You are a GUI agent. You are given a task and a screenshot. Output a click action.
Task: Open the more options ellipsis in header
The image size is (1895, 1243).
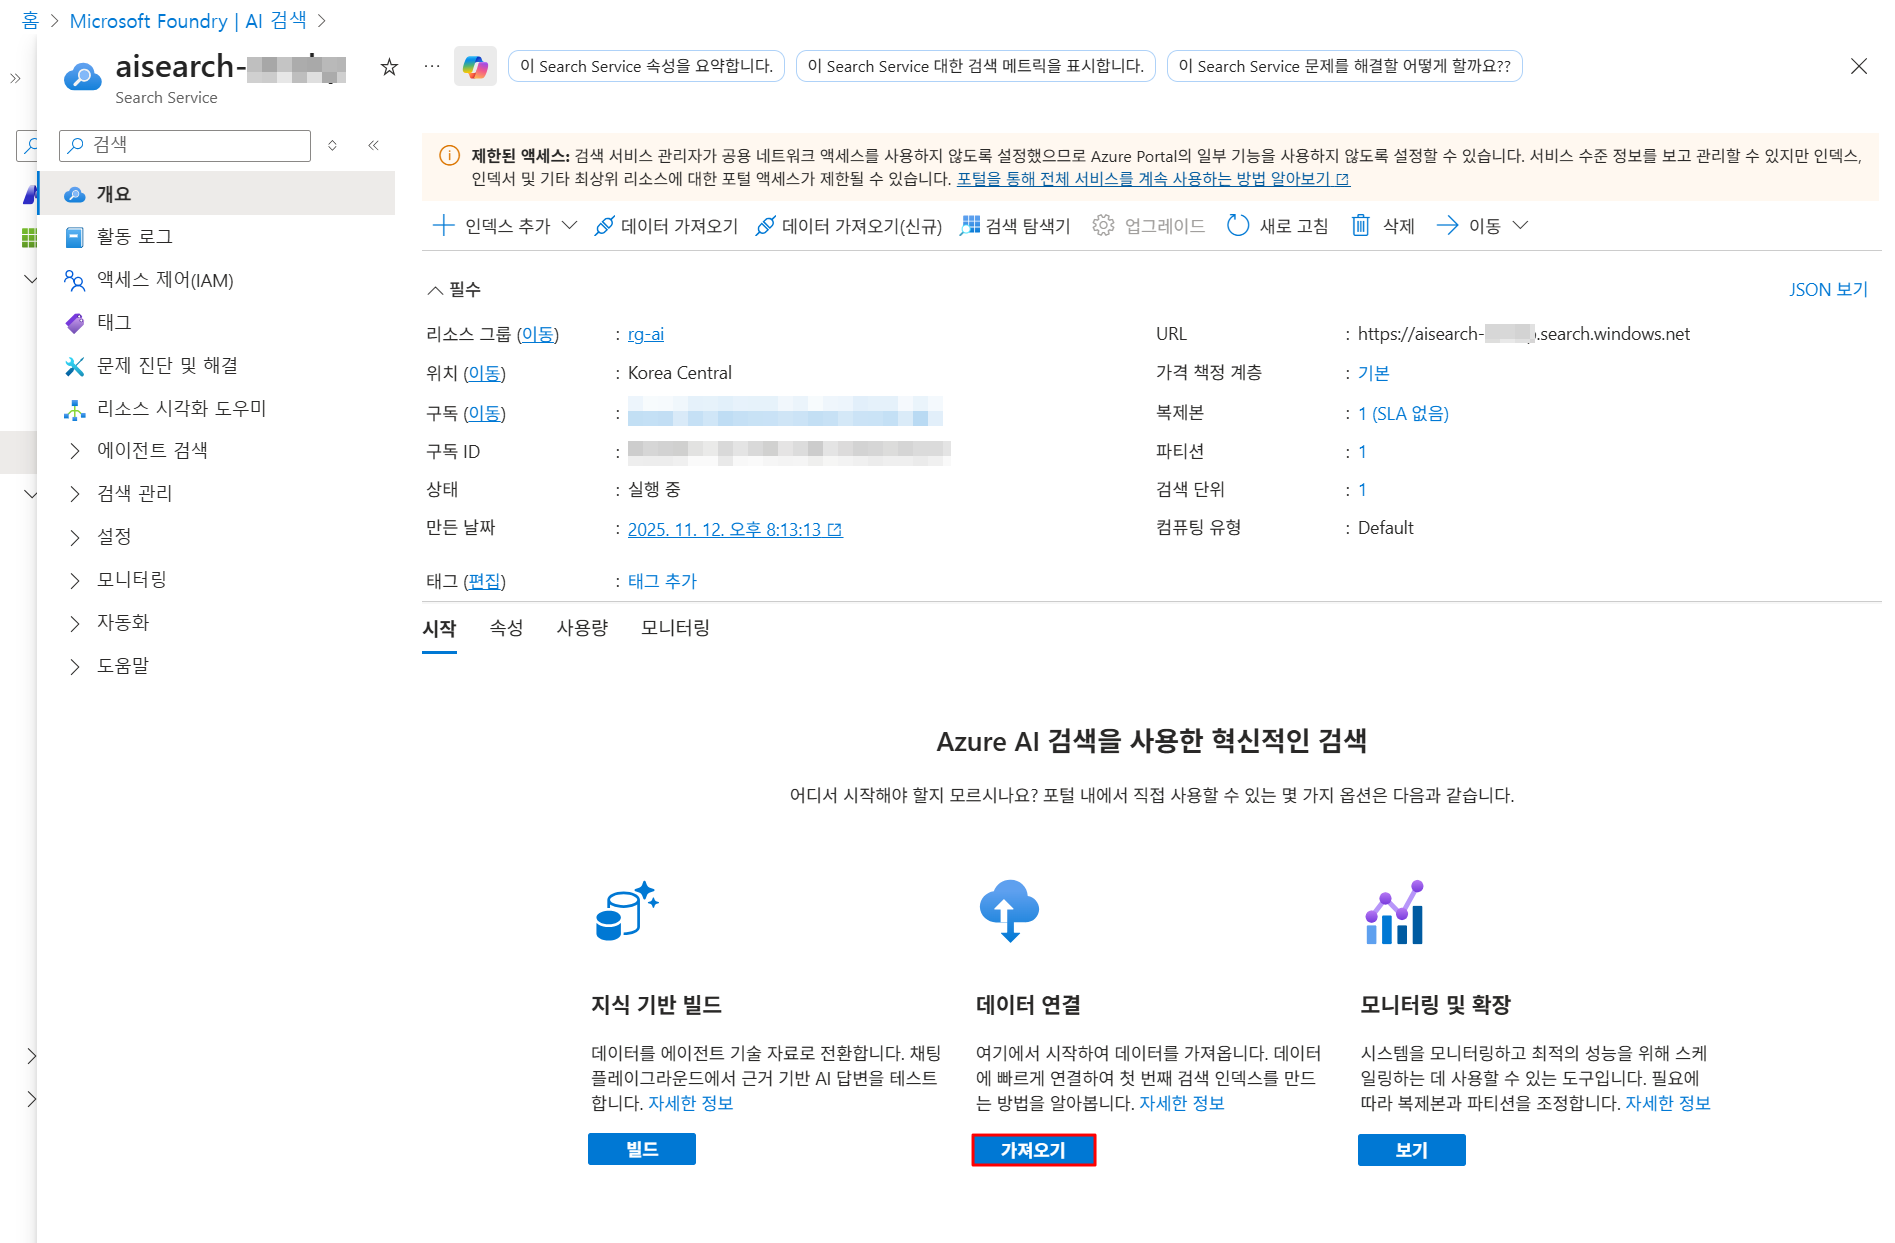[x=431, y=67]
